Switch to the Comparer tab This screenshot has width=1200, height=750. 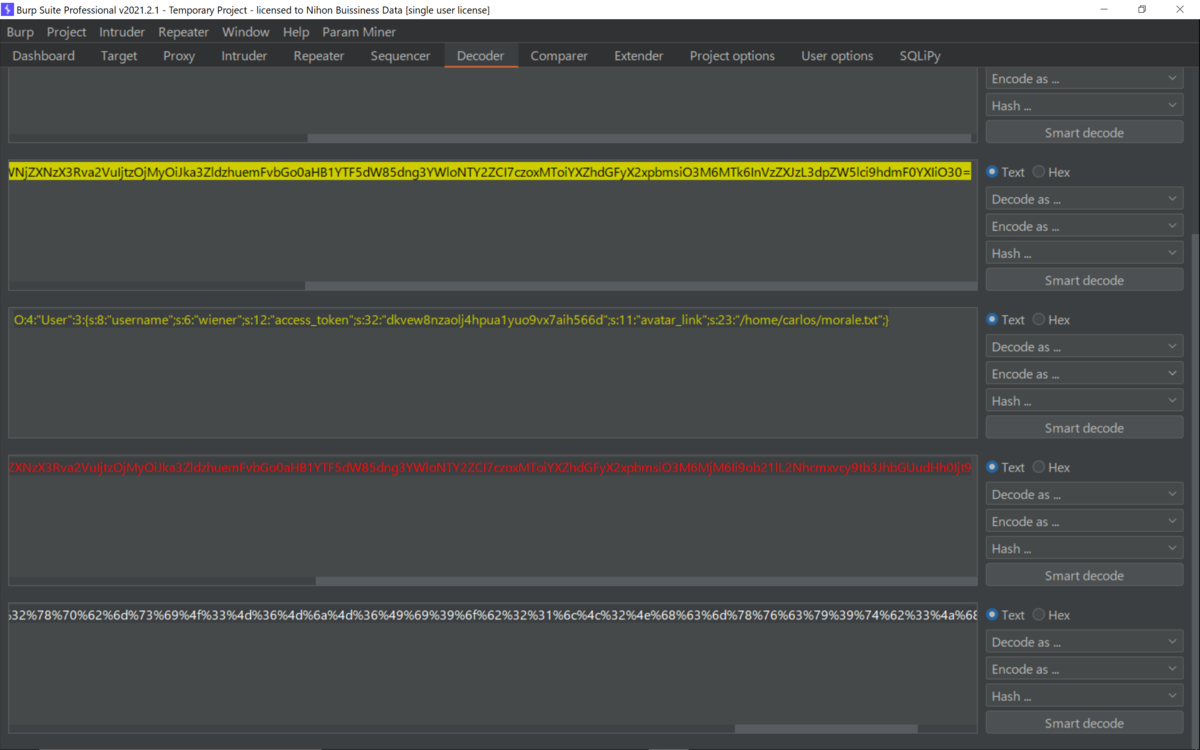click(559, 56)
